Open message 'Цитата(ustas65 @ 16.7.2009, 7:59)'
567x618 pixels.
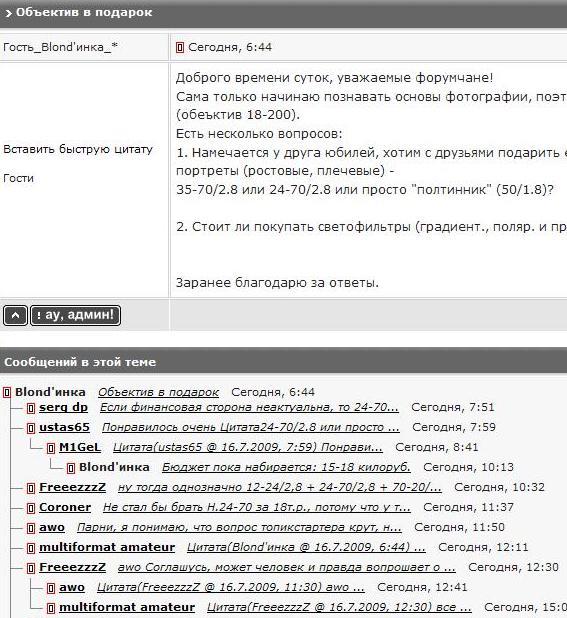point(248,447)
